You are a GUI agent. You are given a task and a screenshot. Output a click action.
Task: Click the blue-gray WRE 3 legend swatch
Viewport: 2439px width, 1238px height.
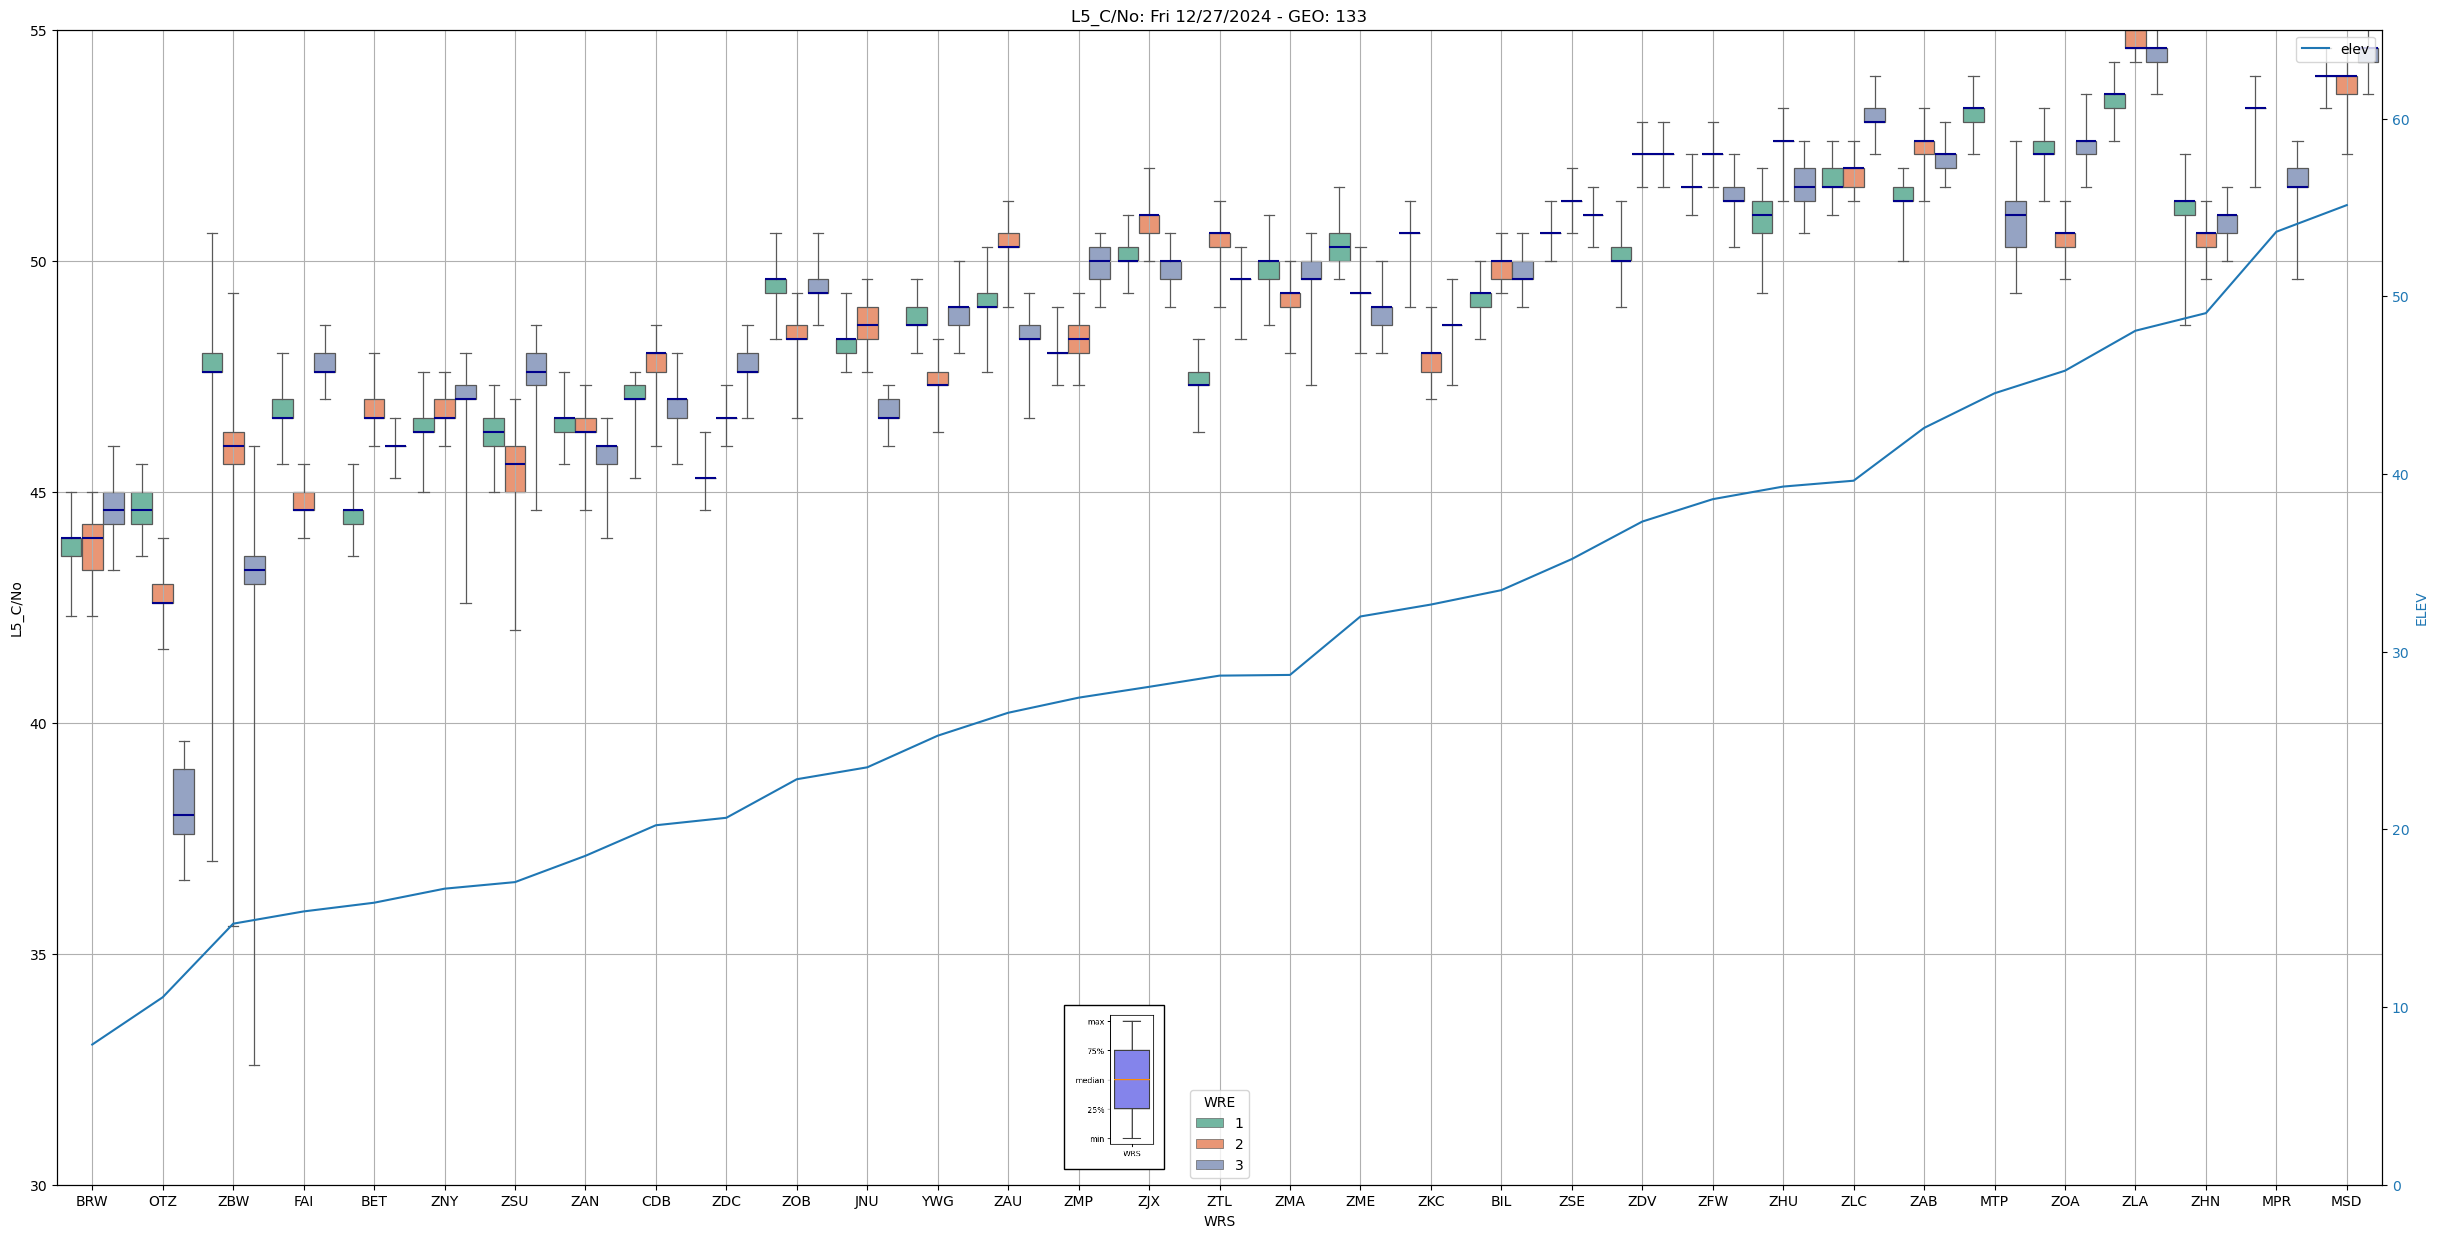(x=1209, y=1165)
